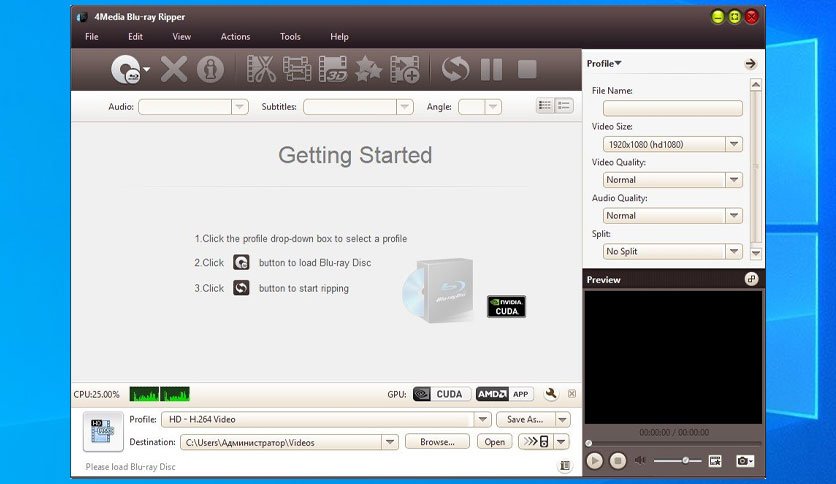
Task: Click the Preview panel detach icon
Action: point(751,279)
